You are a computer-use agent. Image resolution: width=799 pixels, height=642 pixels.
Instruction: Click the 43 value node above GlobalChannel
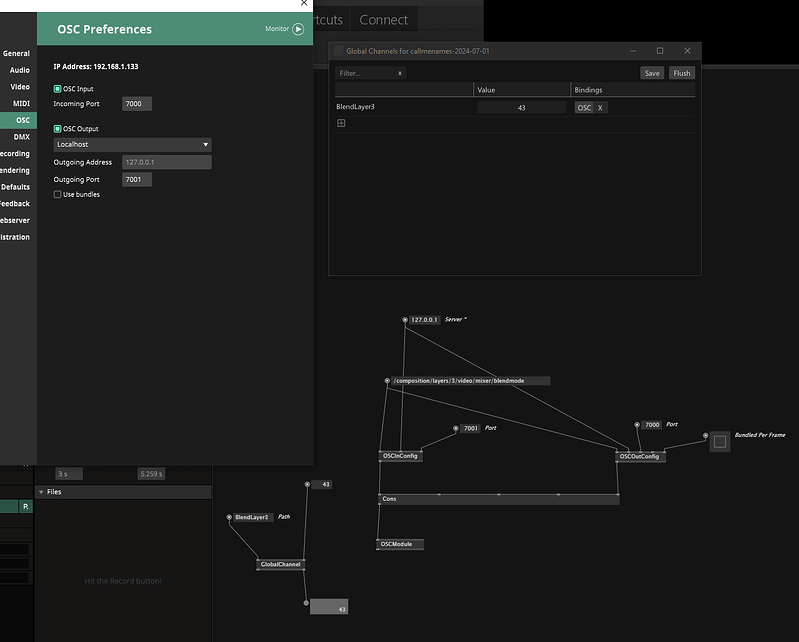322,485
